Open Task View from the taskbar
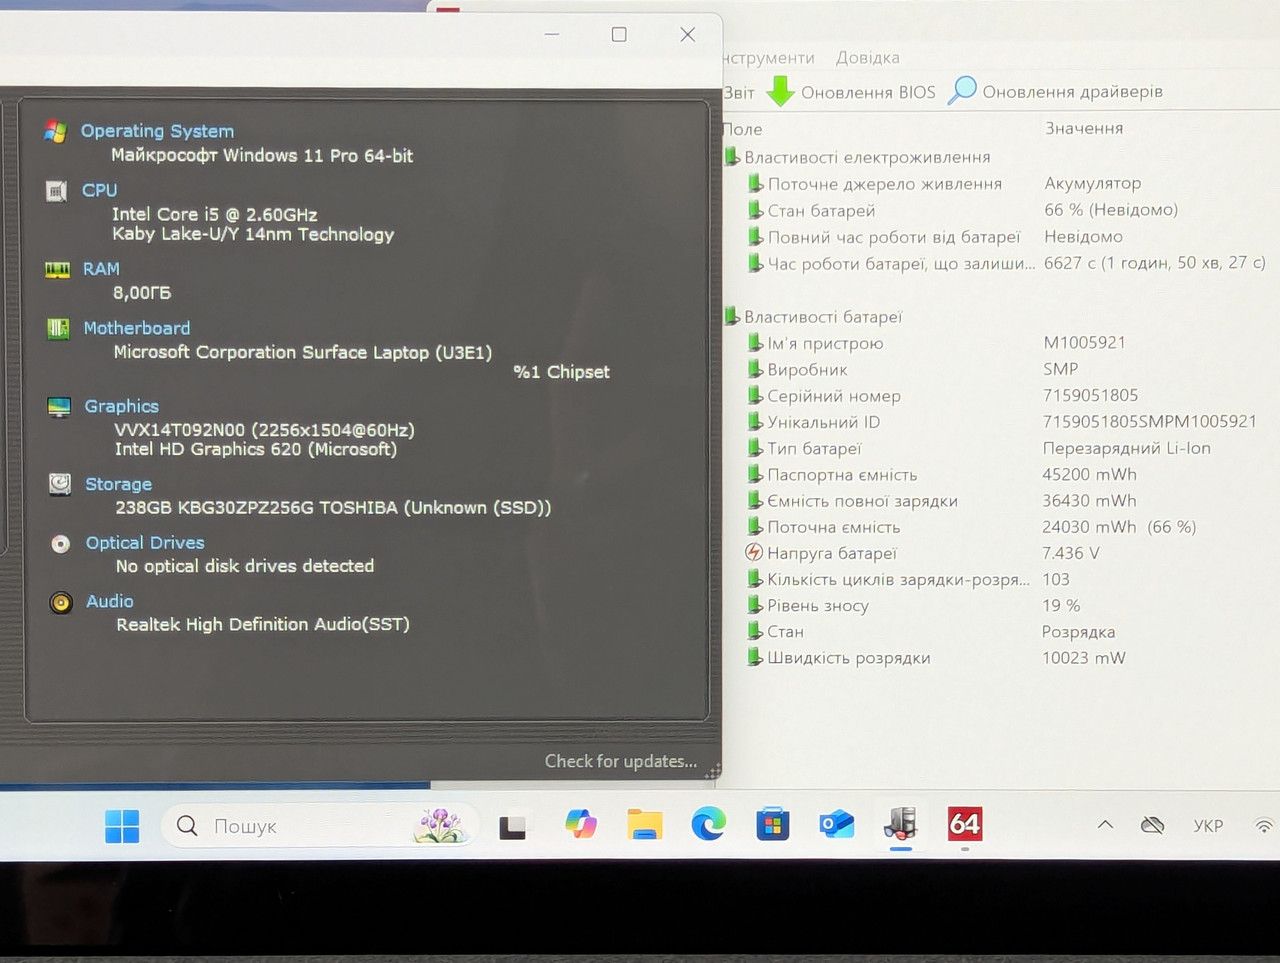1280x963 pixels. [x=513, y=826]
